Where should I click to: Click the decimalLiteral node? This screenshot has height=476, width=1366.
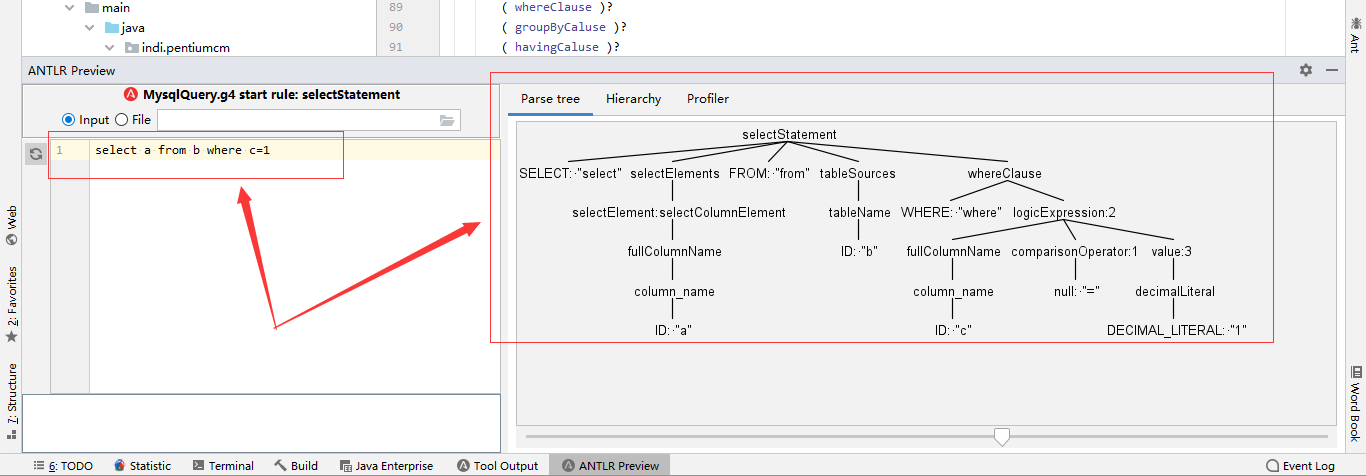1175,291
